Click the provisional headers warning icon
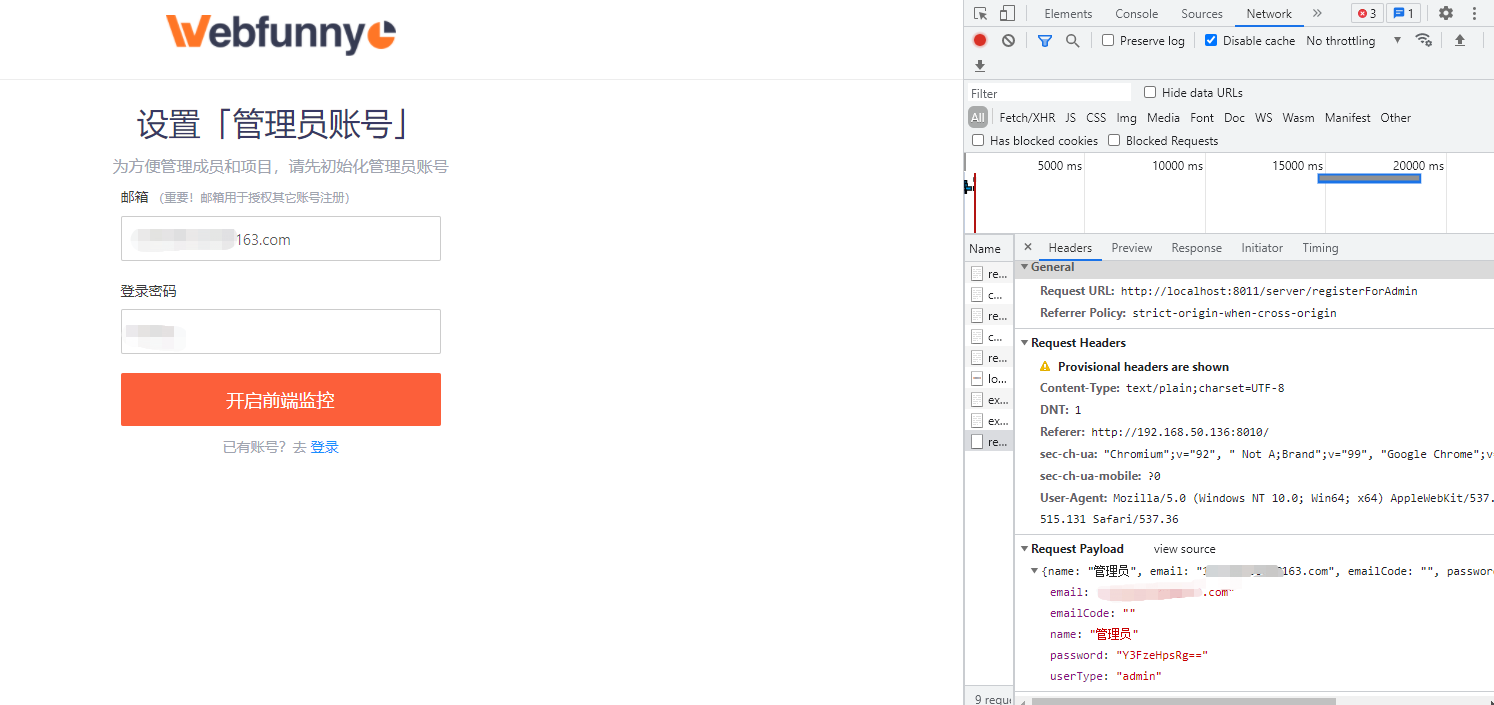The image size is (1494, 705). coord(1045,367)
